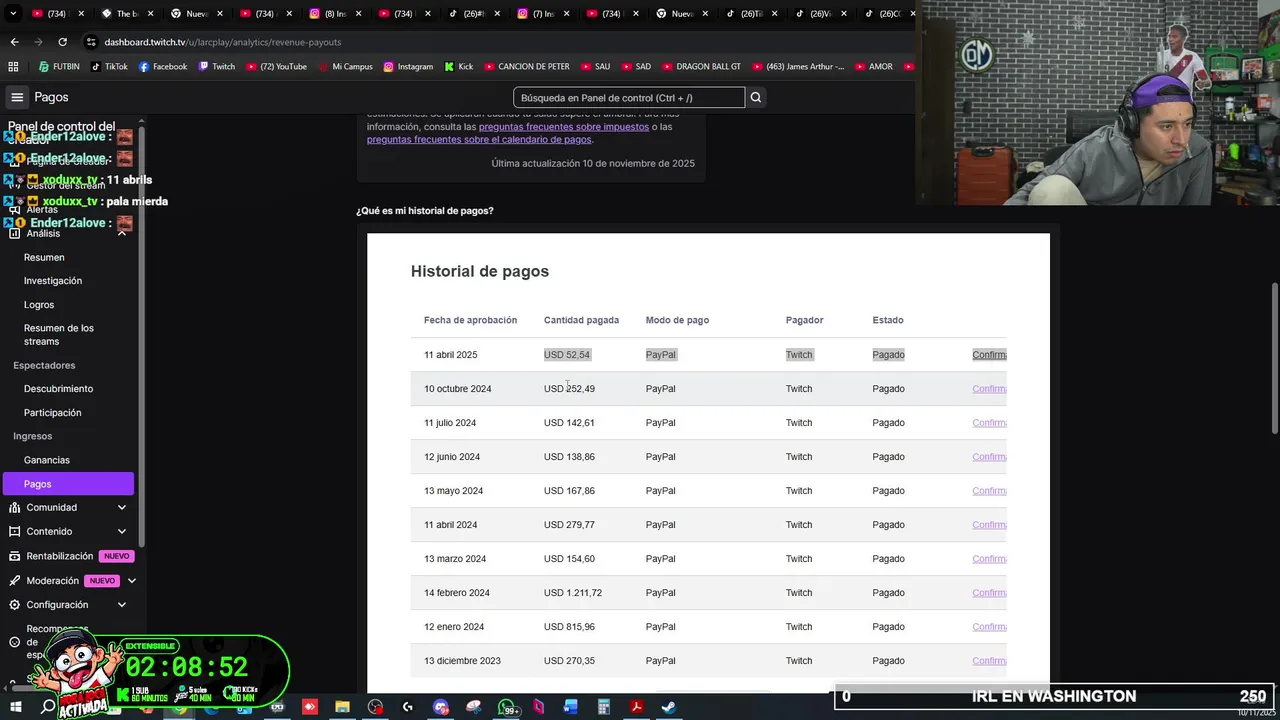
Task: Select Logros in the sidebar
Action: (39, 305)
